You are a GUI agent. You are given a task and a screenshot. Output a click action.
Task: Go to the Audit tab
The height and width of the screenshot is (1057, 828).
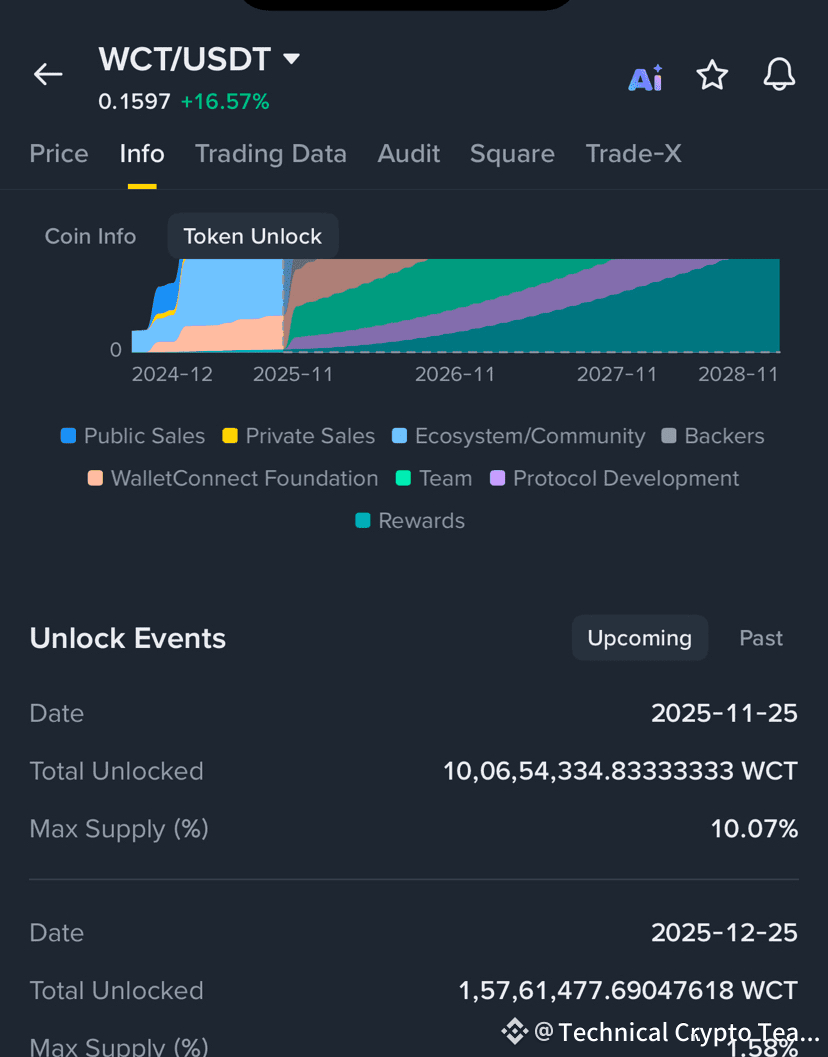coord(409,154)
